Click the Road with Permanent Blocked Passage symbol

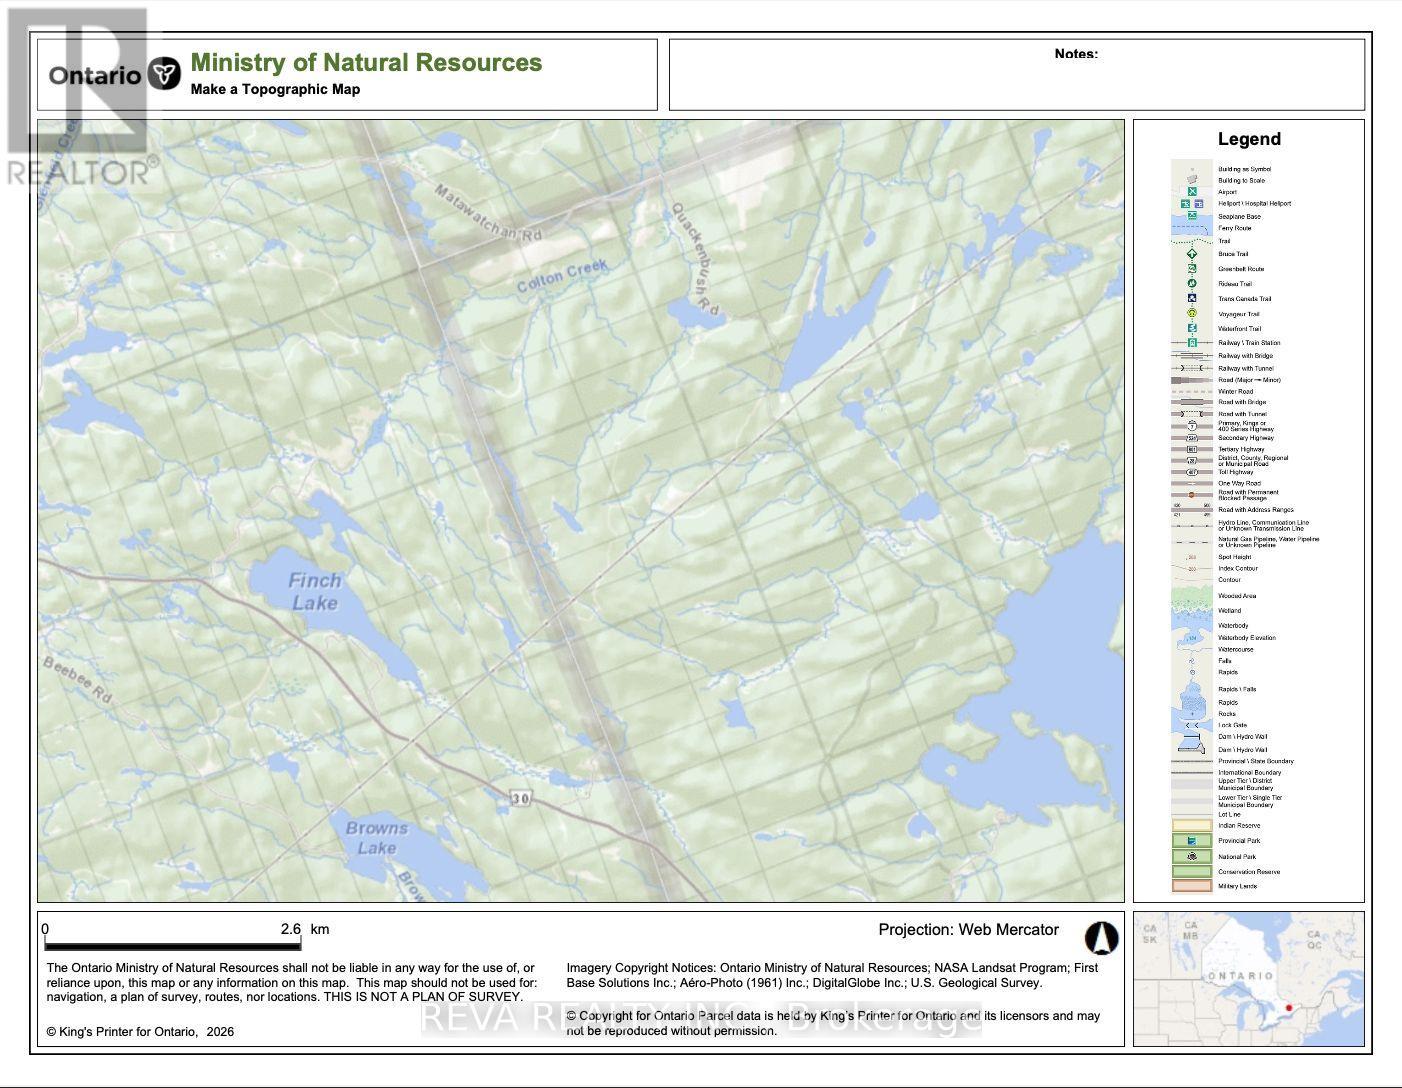[1191, 494]
